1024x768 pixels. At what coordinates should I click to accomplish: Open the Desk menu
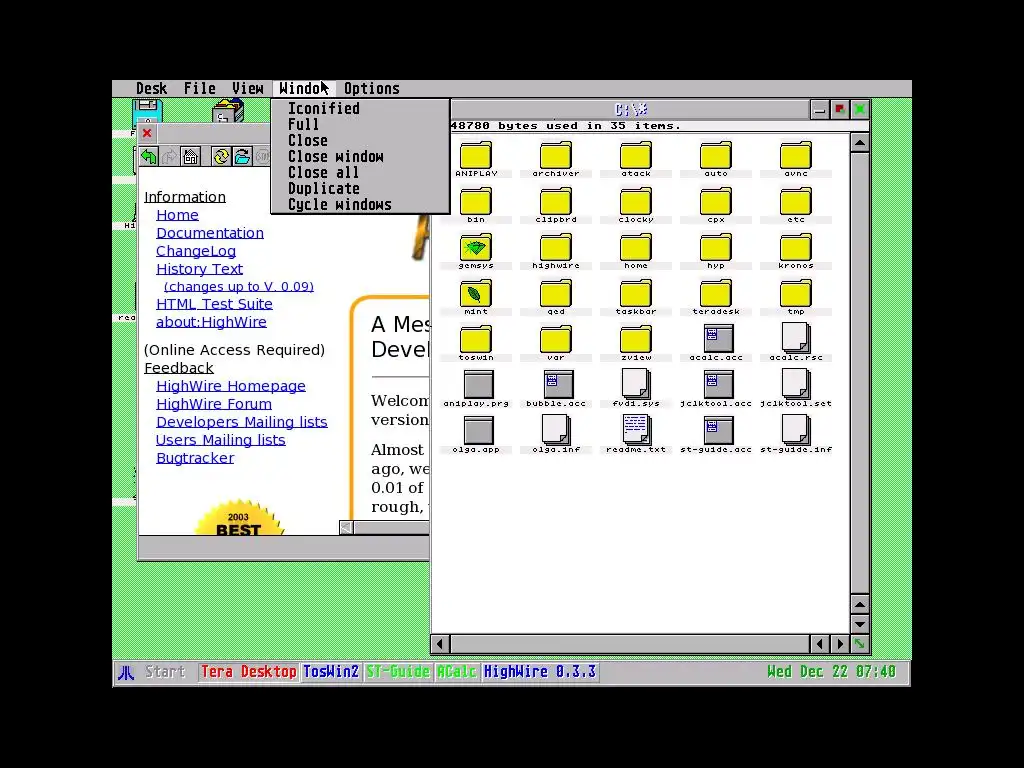point(152,89)
